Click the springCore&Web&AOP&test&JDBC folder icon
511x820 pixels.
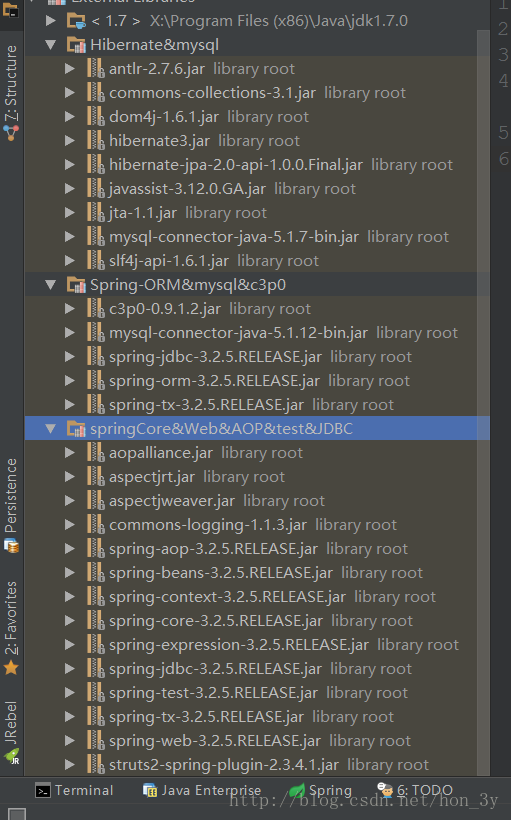(x=76, y=429)
